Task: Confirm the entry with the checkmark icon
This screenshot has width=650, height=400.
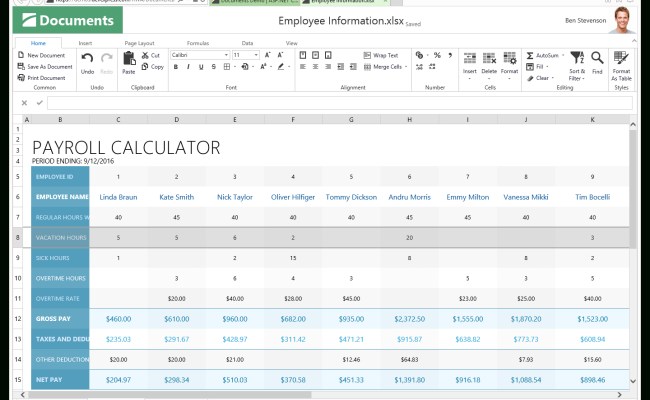Action: click(39, 103)
